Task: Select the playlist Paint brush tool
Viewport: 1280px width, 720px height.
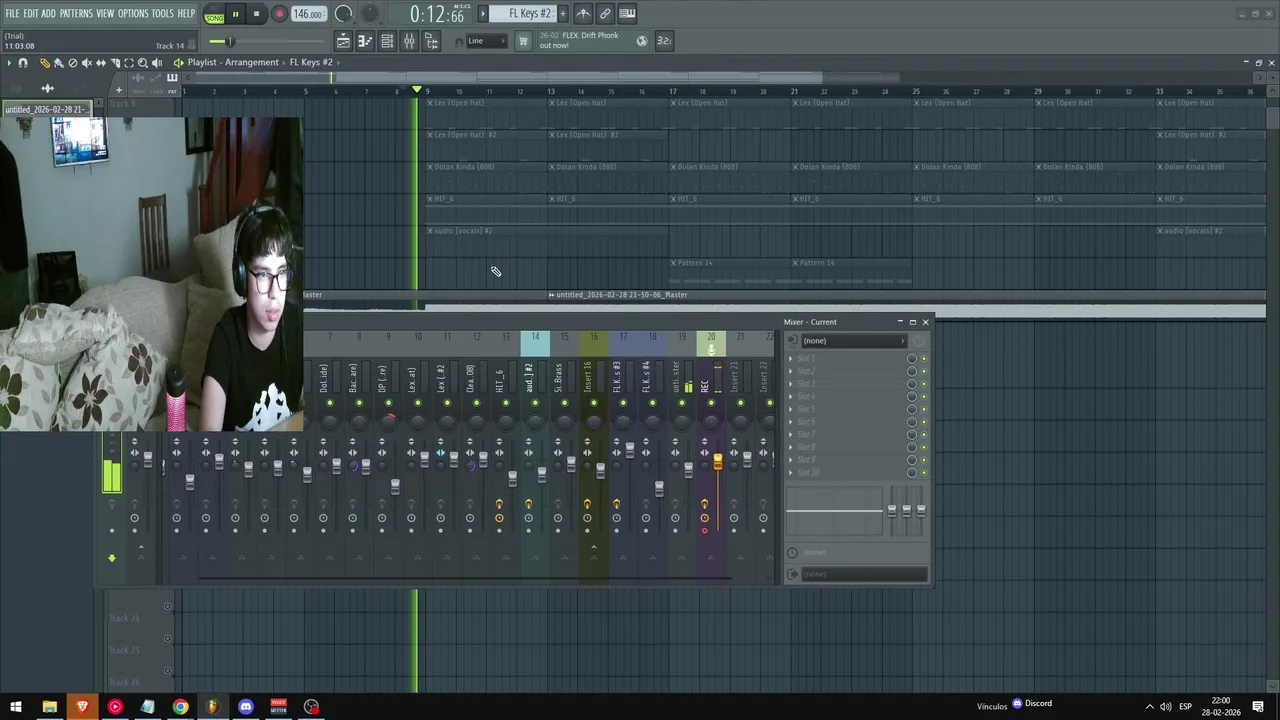Action: [x=58, y=63]
